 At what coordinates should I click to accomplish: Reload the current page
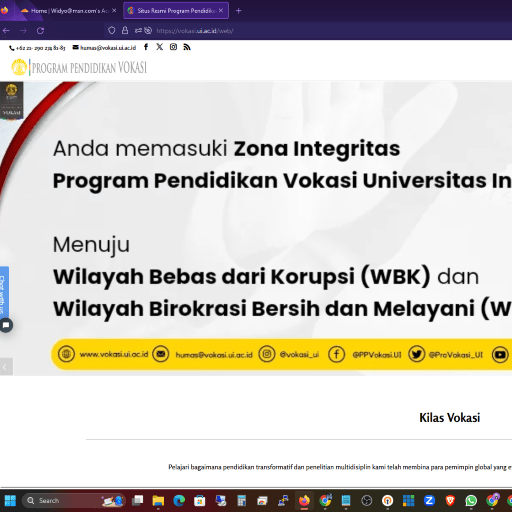41,31
